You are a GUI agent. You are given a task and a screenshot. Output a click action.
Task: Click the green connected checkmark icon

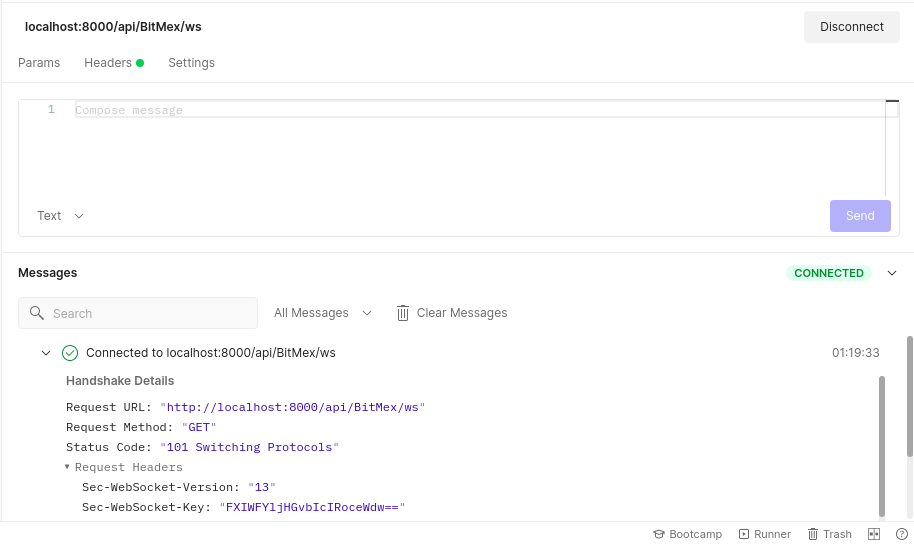pyautogui.click(x=70, y=353)
